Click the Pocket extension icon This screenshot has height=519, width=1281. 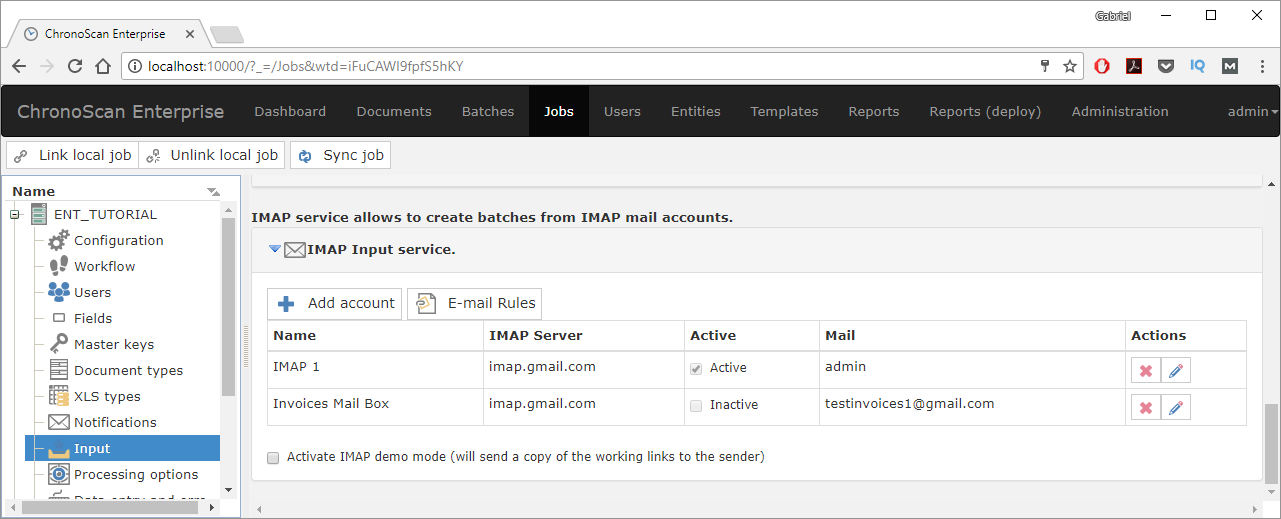click(1166, 66)
